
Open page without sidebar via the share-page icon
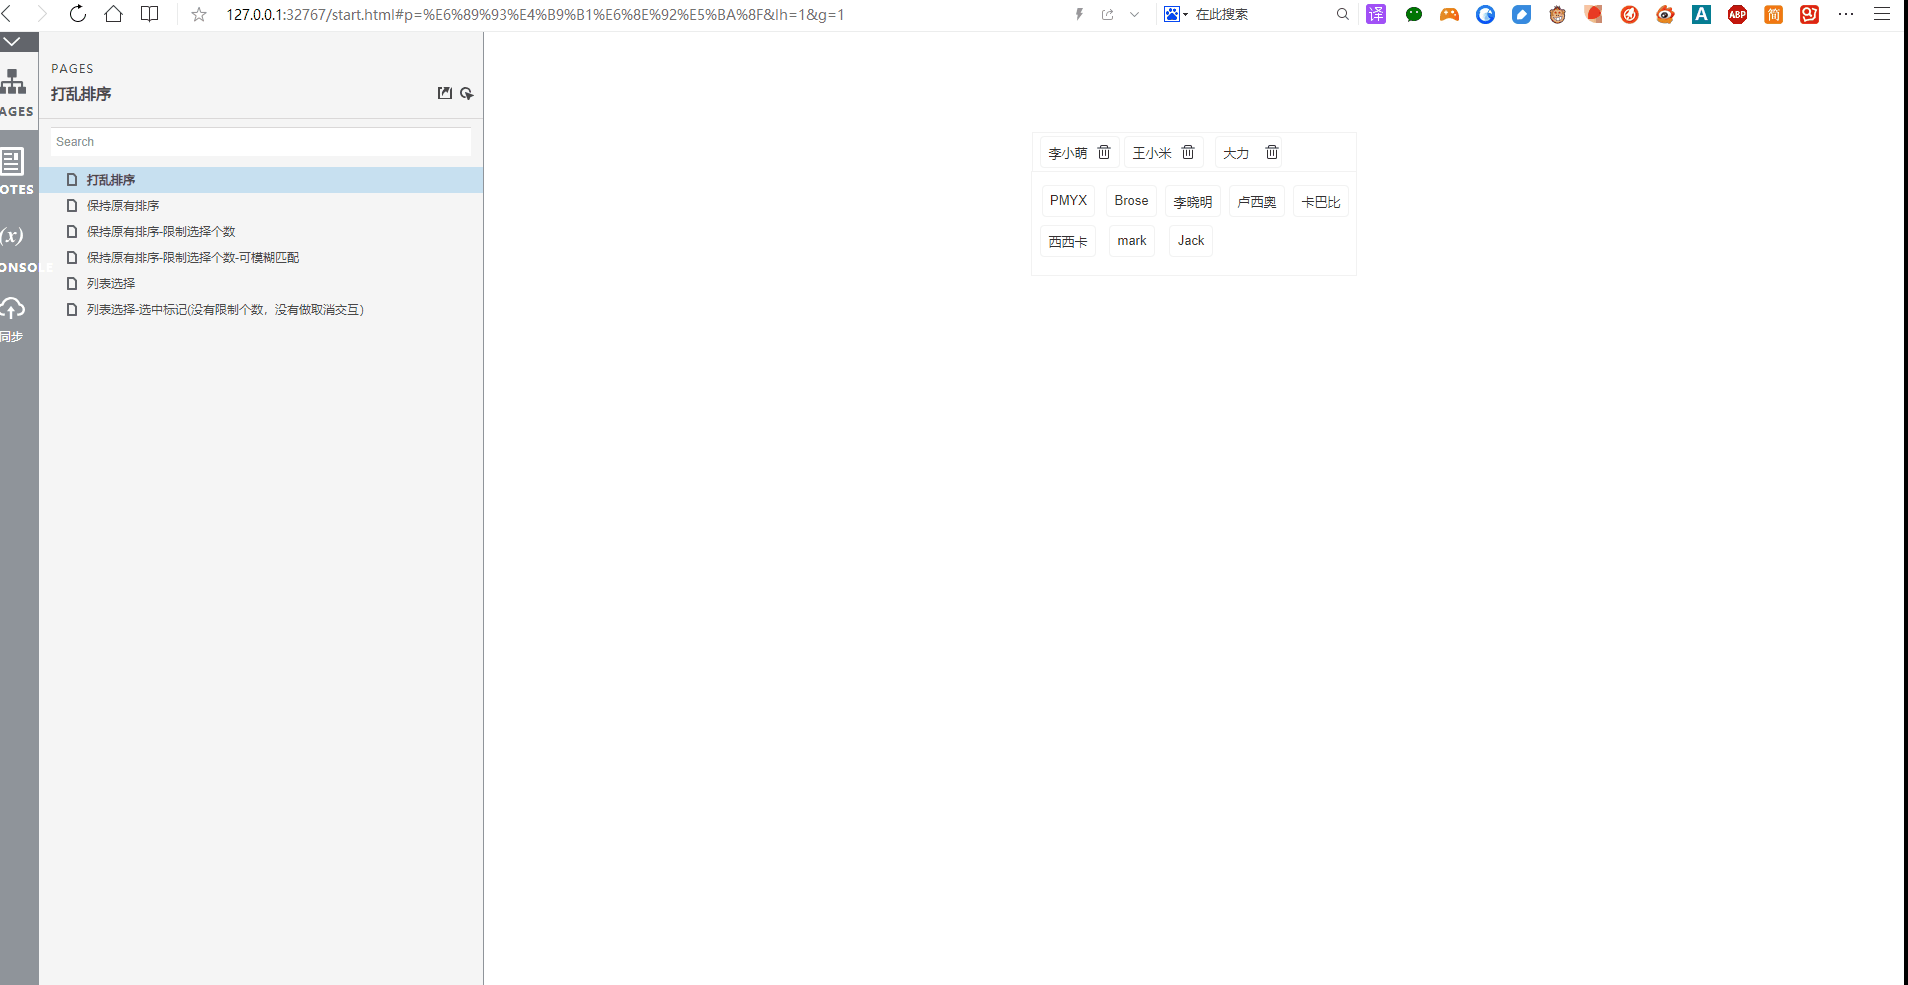[445, 93]
